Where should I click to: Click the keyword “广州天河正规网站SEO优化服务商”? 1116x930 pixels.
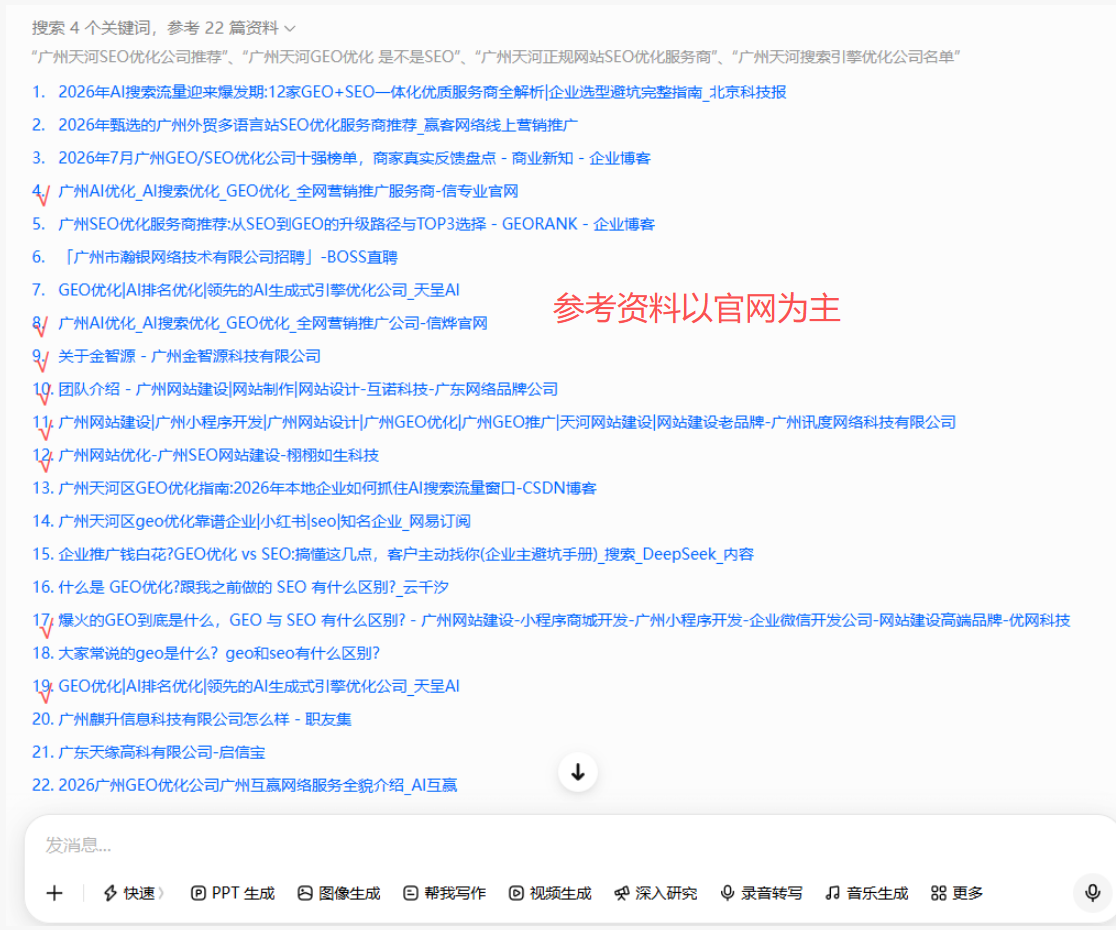pos(594,57)
